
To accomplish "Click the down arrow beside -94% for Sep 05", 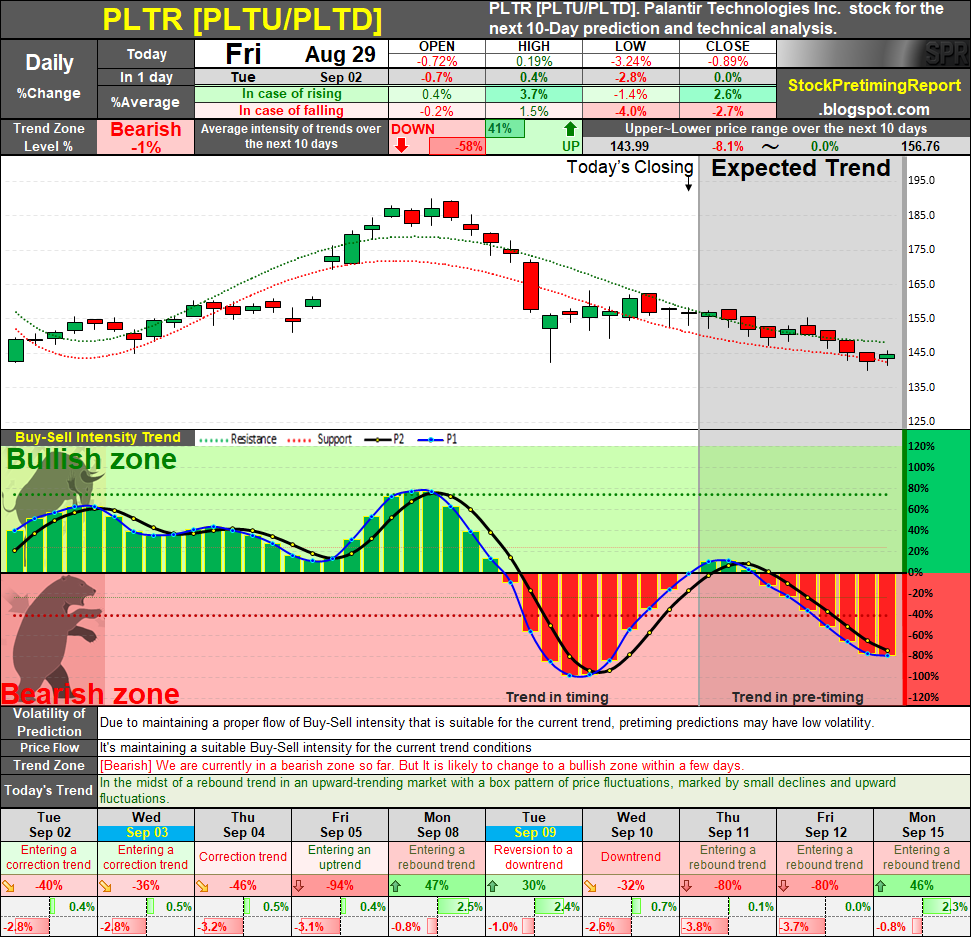I will 298,886.
